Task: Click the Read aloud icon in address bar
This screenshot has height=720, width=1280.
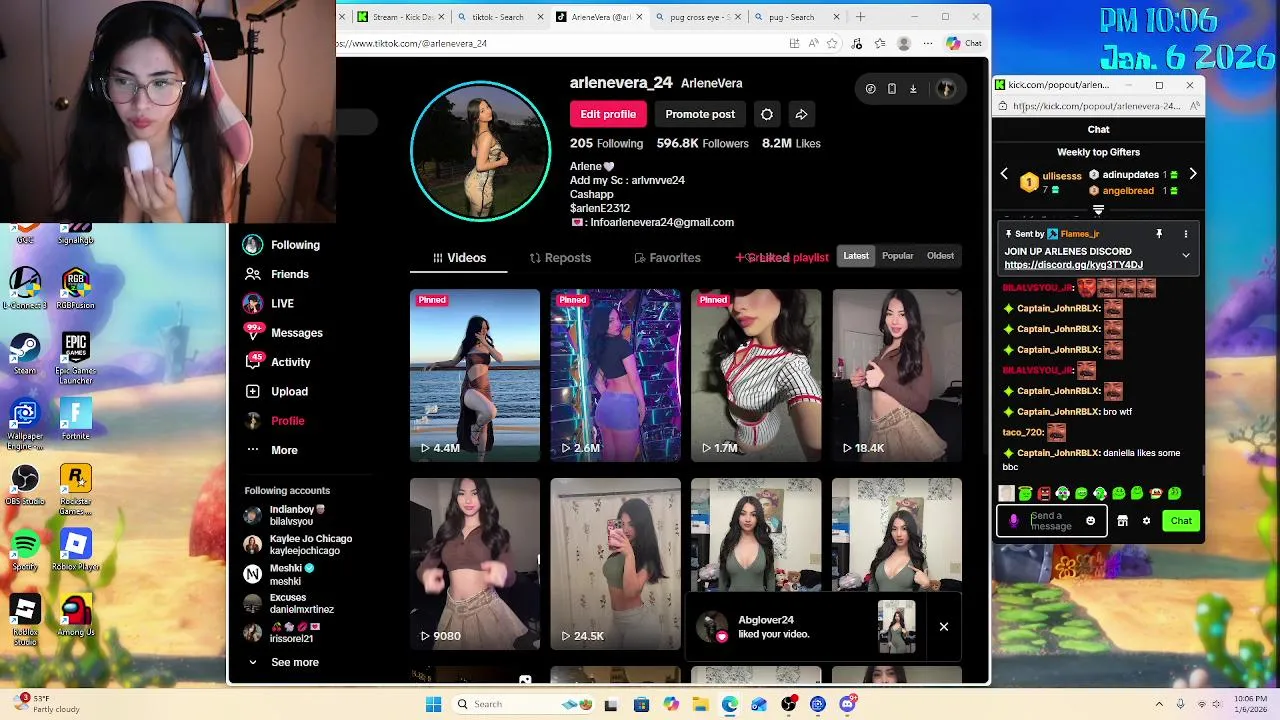Action: [814, 43]
